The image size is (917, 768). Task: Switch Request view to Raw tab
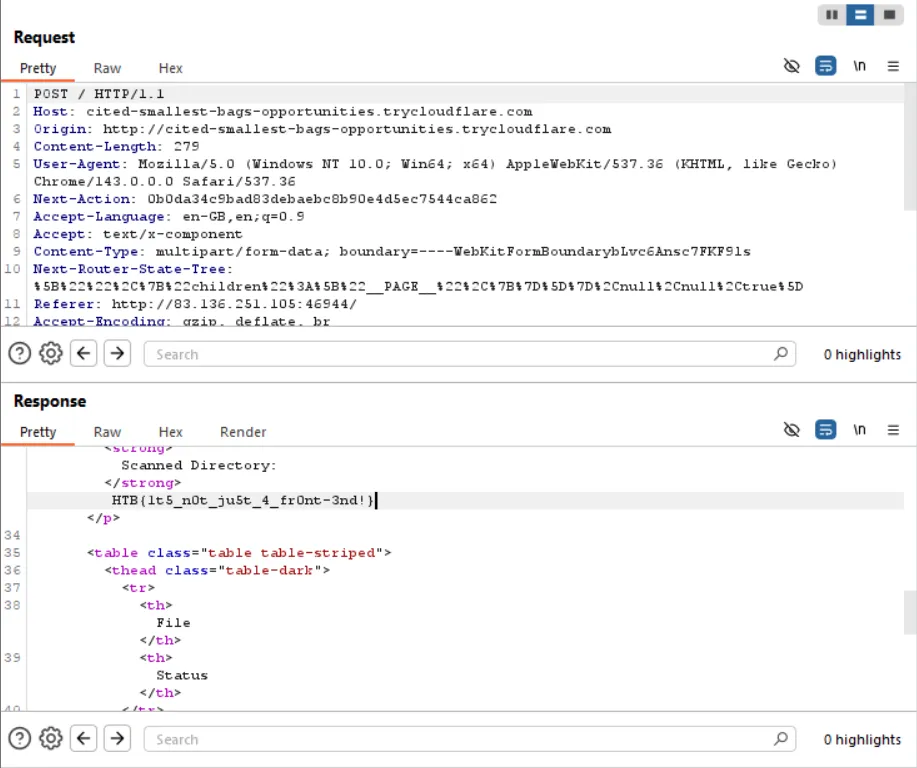[107, 68]
